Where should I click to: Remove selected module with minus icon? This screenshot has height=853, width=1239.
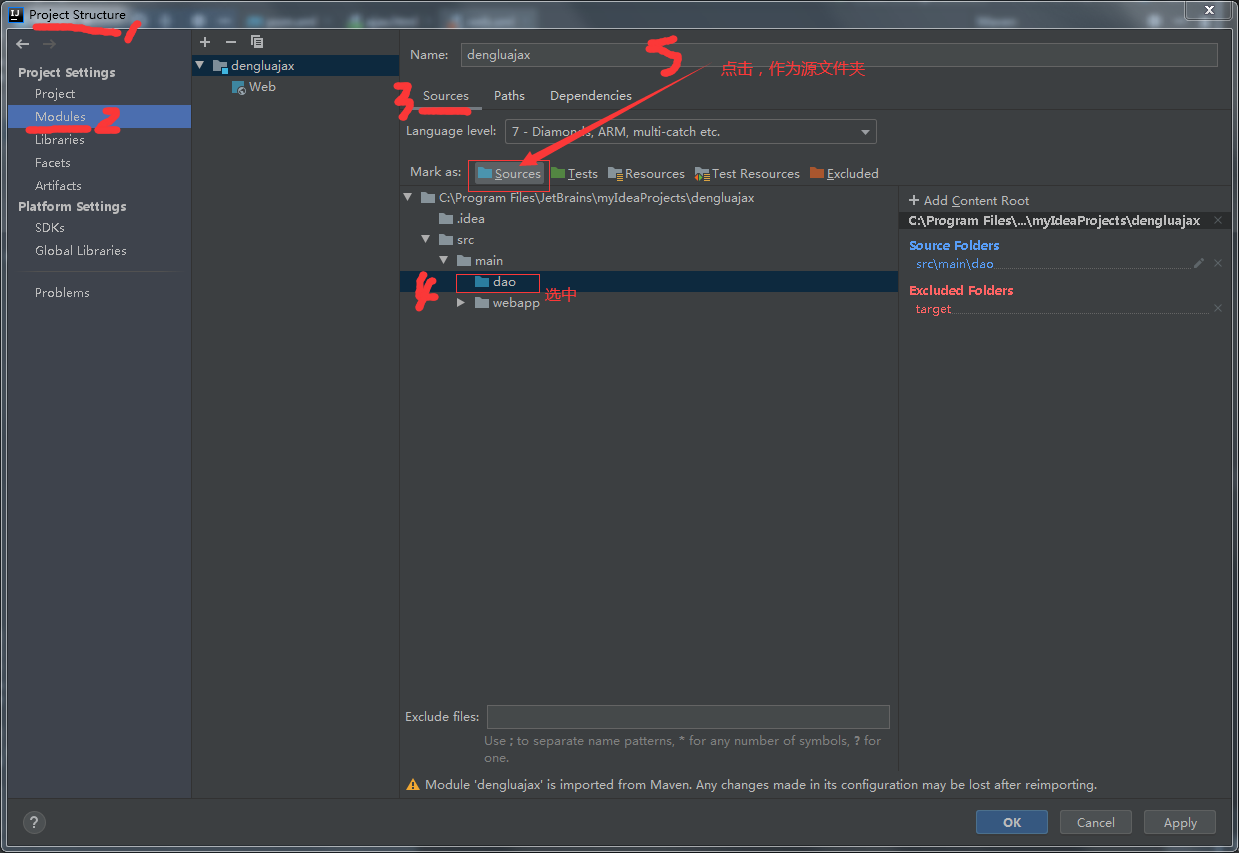pyautogui.click(x=231, y=42)
